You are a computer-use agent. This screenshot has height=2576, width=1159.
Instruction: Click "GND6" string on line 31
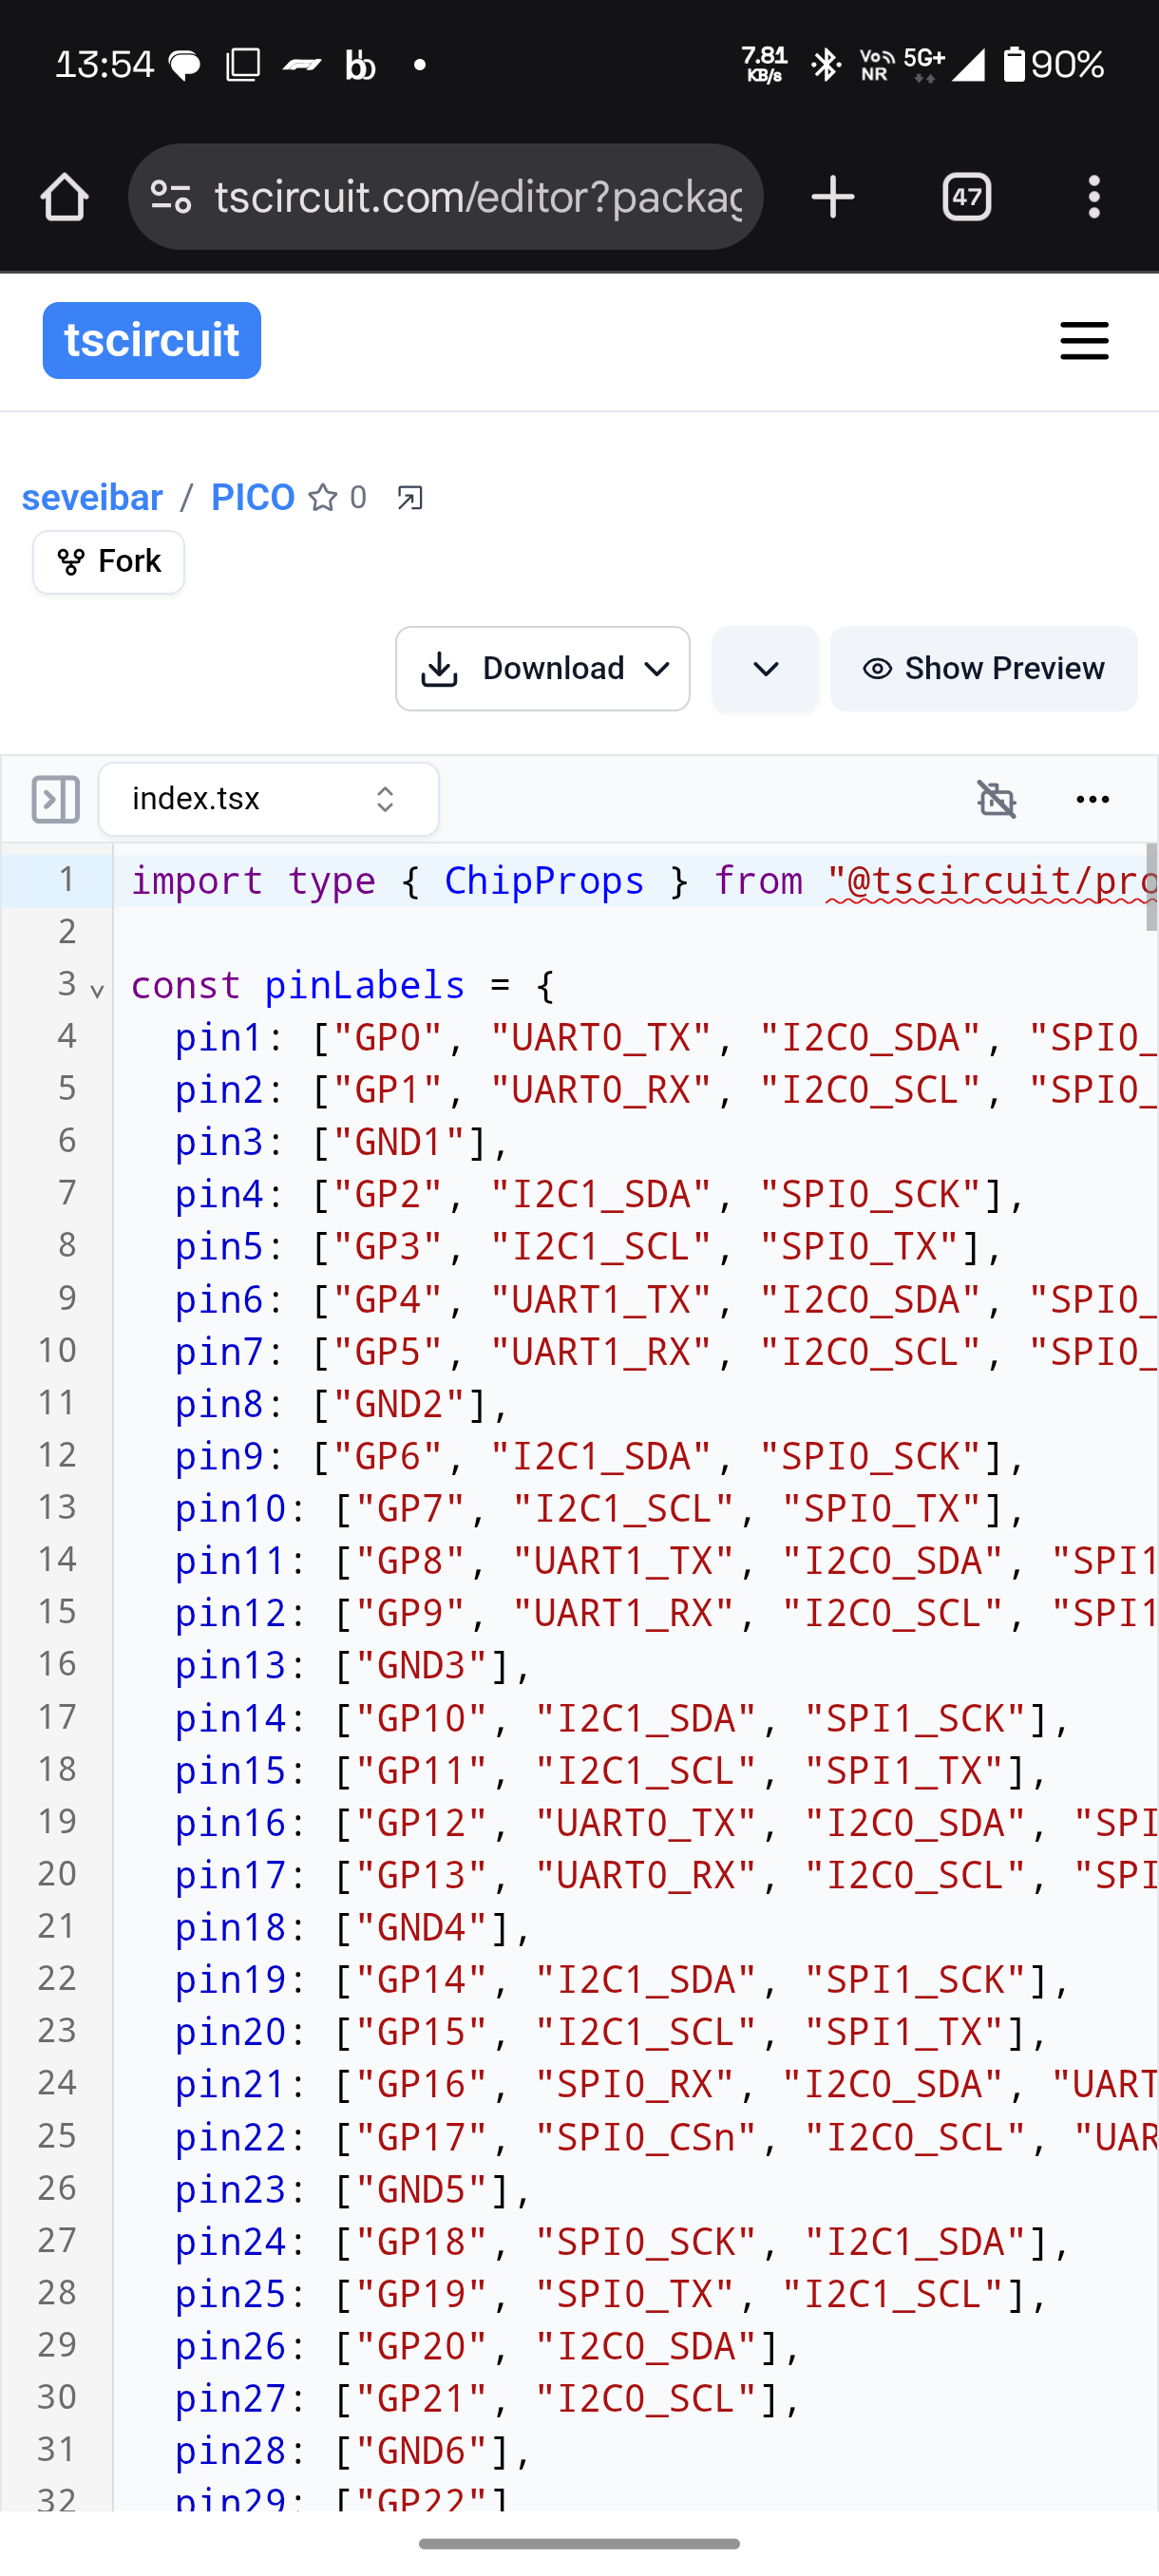(x=421, y=2451)
